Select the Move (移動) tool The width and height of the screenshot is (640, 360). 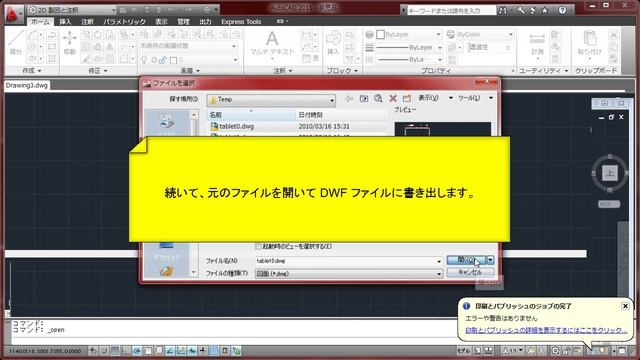(70, 43)
